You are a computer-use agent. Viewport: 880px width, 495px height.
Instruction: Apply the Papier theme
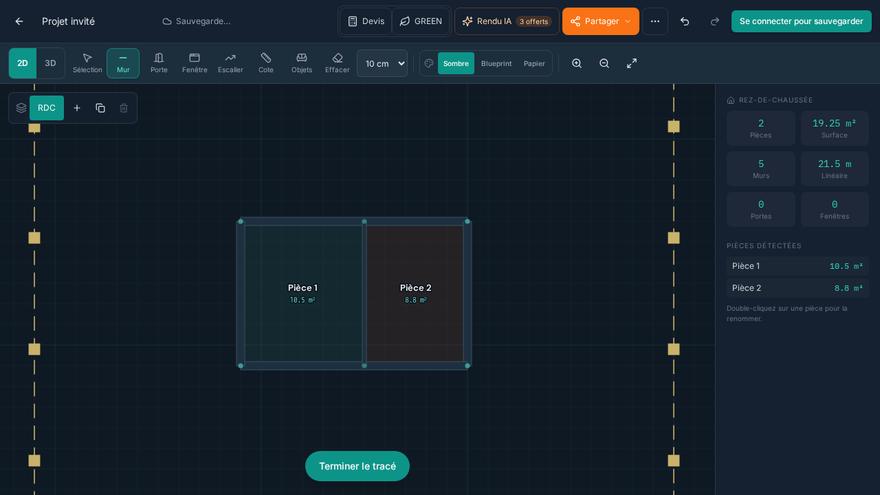[534, 63]
